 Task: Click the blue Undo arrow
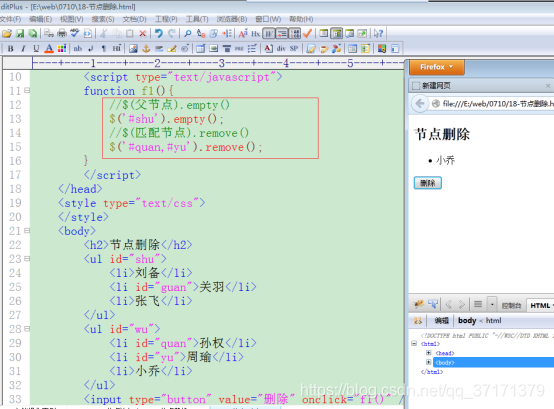click(159, 34)
